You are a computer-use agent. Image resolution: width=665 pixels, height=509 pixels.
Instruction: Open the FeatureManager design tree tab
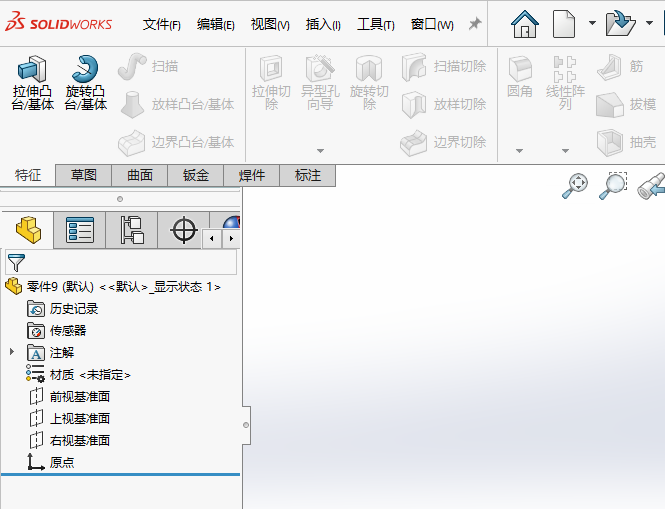[x=28, y=230]
